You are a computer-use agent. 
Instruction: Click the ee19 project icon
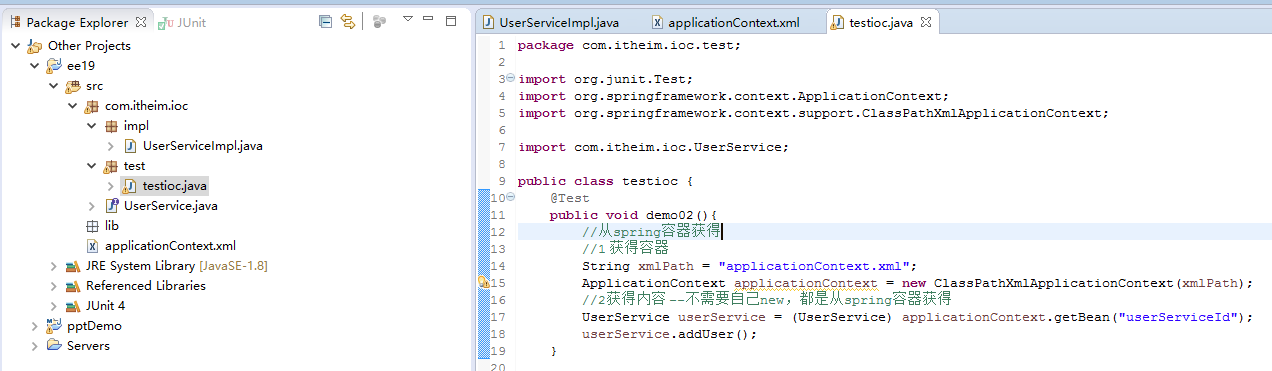[x=53, y=66]
